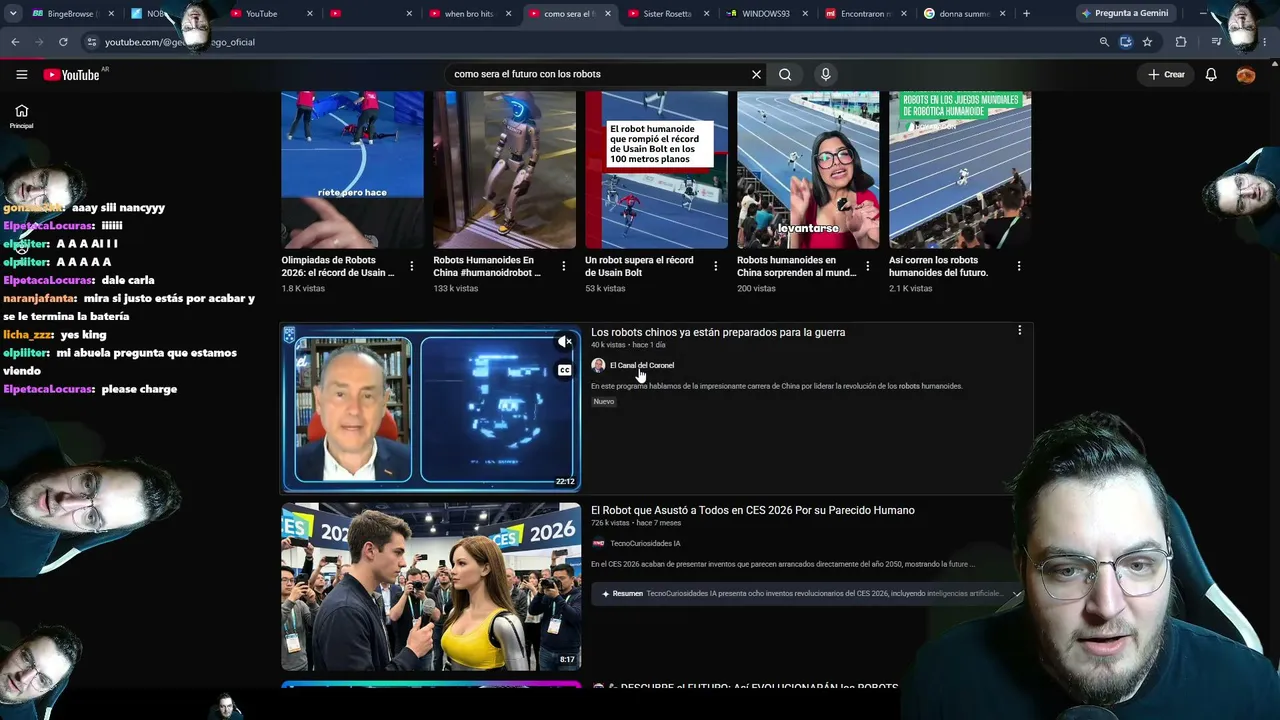This screenshot has height=720, width=1280.
Task: Click the site info icon in address bar
Action: click(91, 42)
